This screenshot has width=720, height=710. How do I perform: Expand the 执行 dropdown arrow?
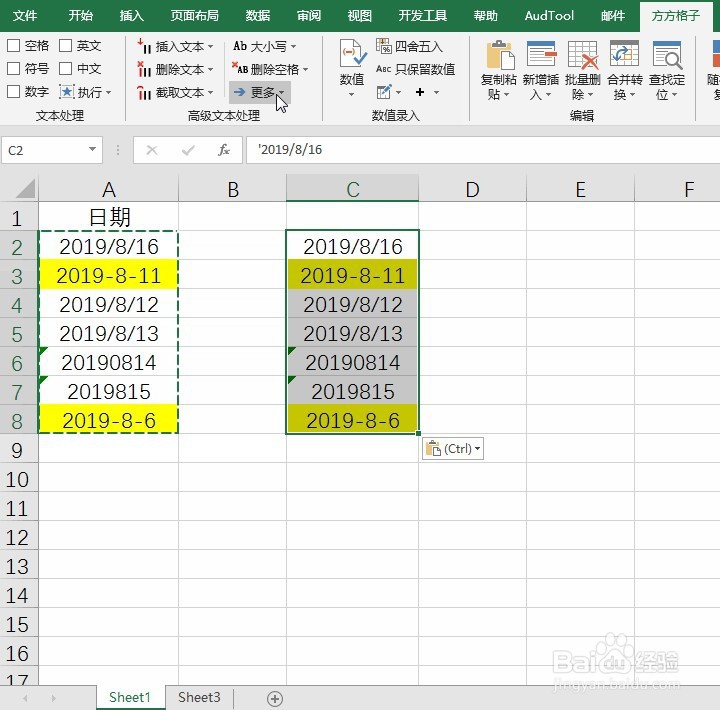108,92
